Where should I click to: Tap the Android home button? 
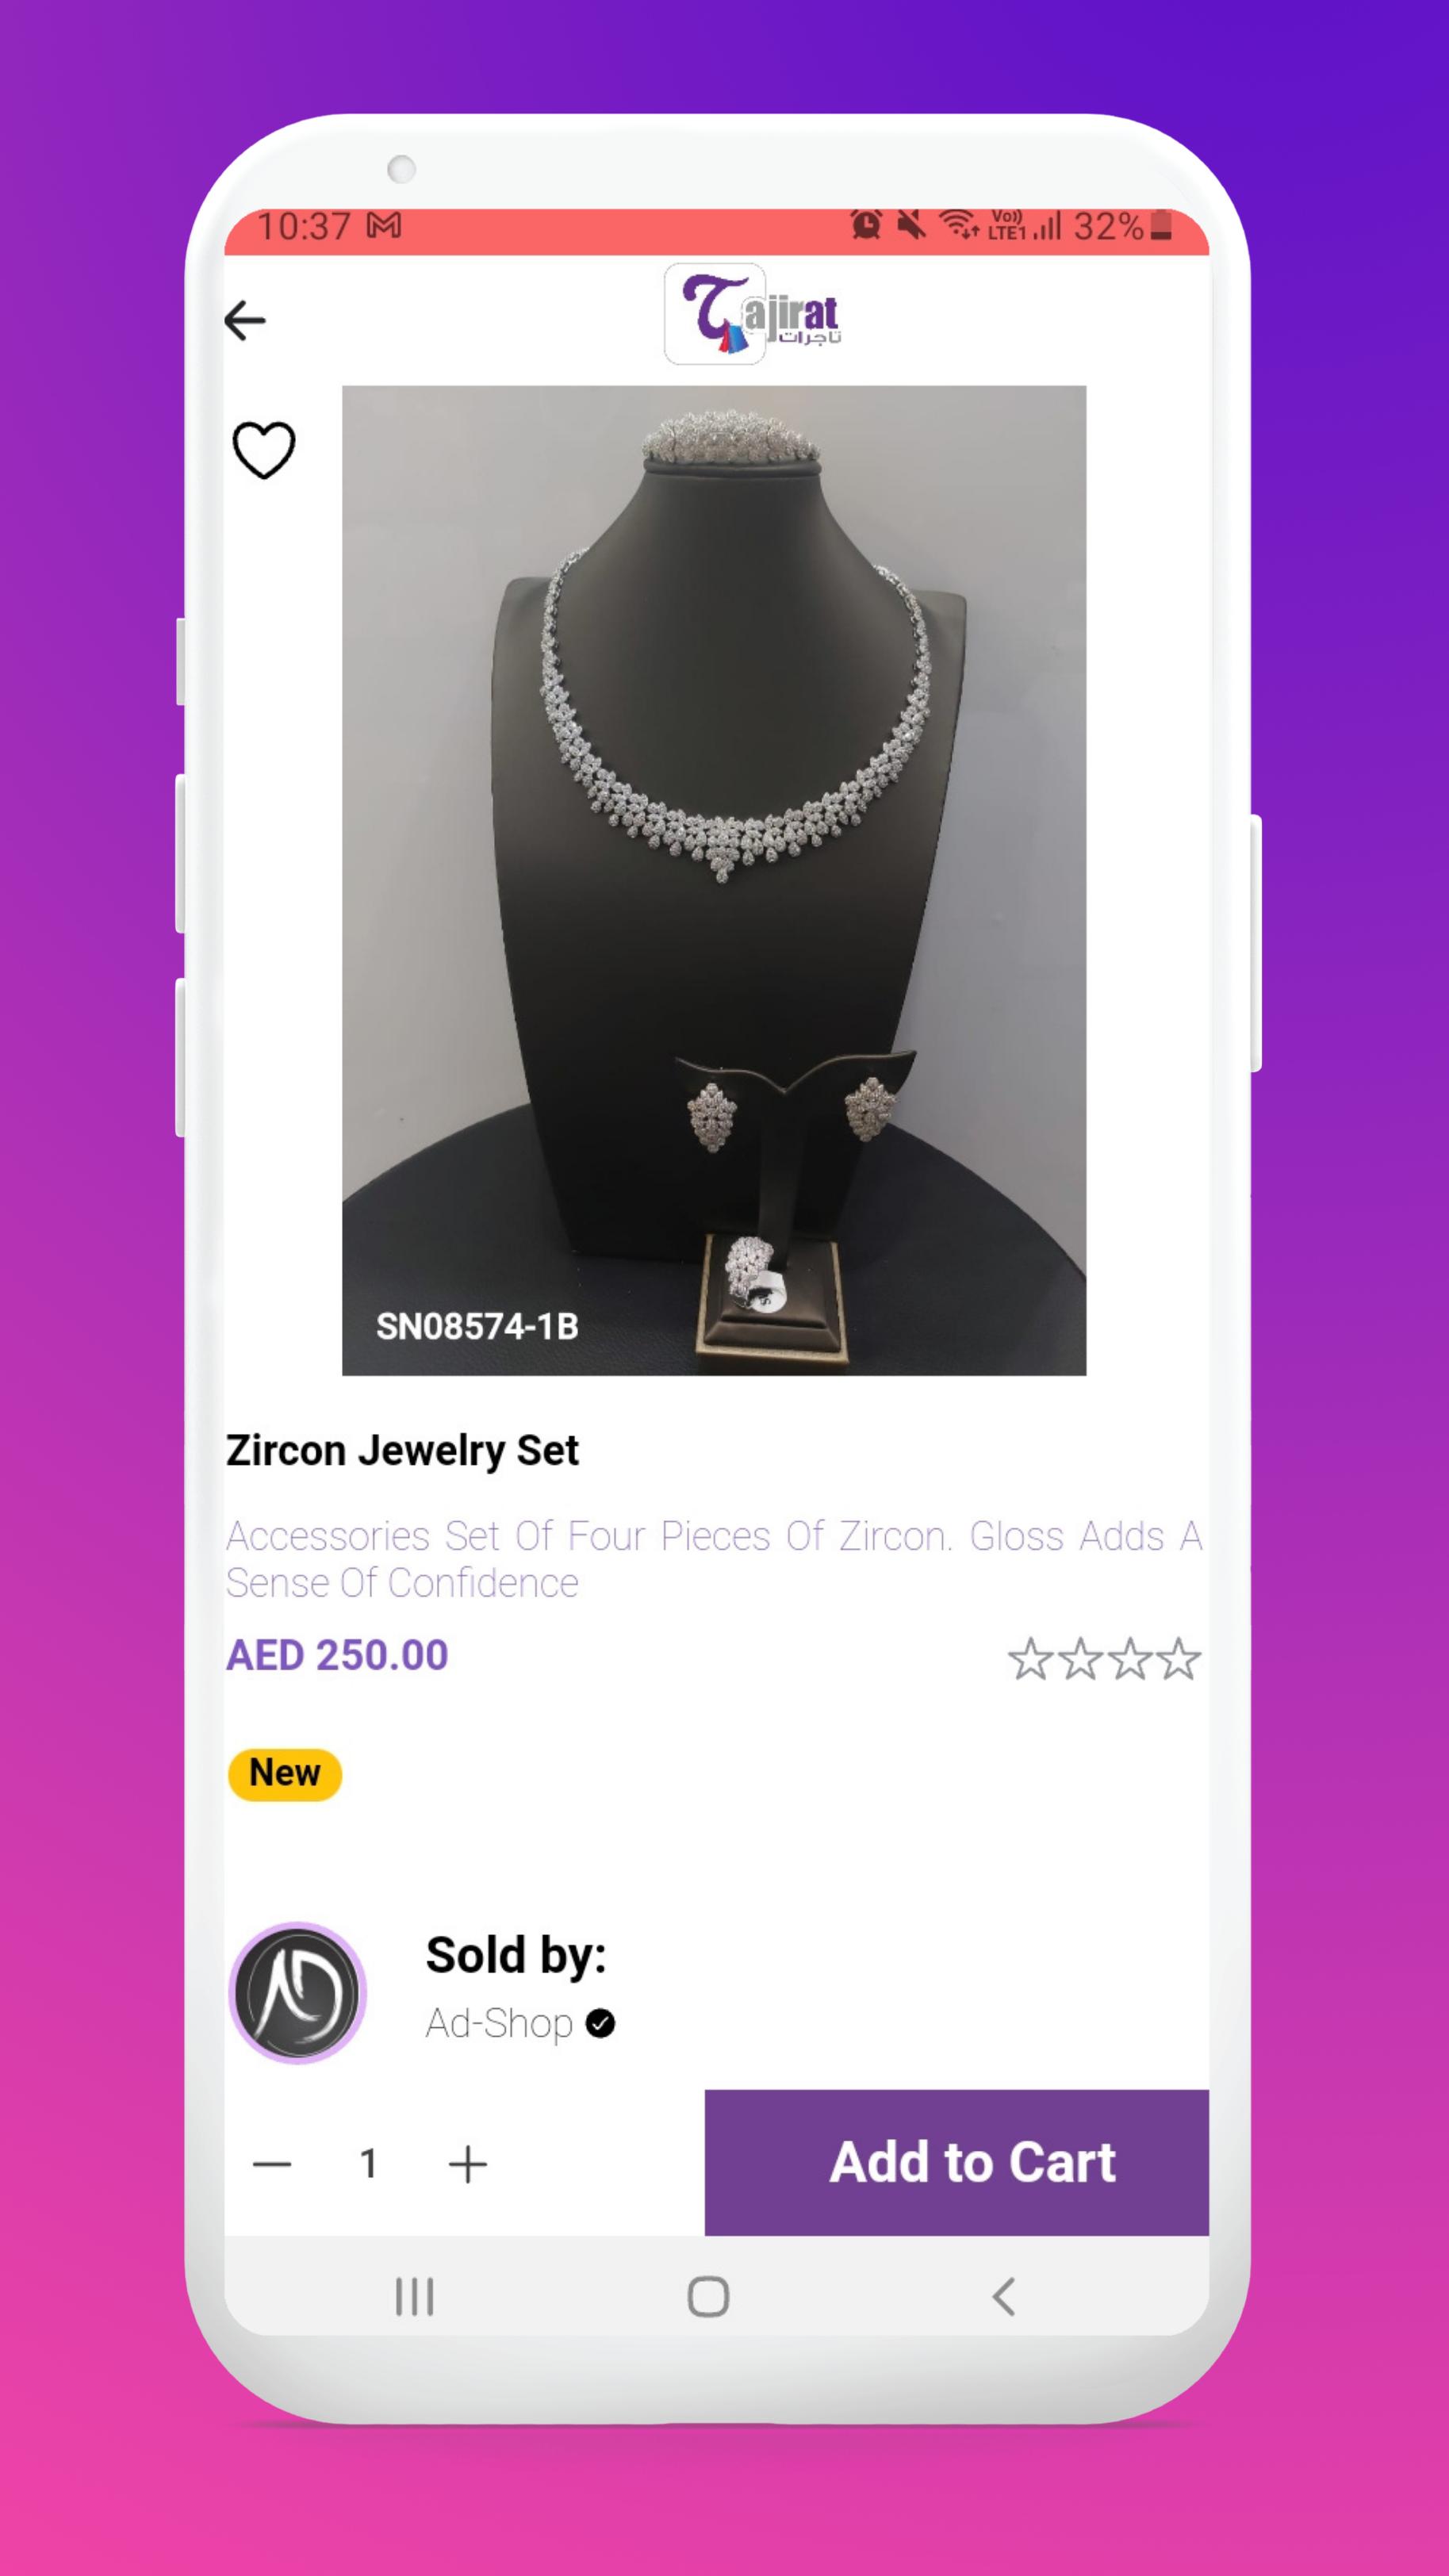click(708, 2297)
